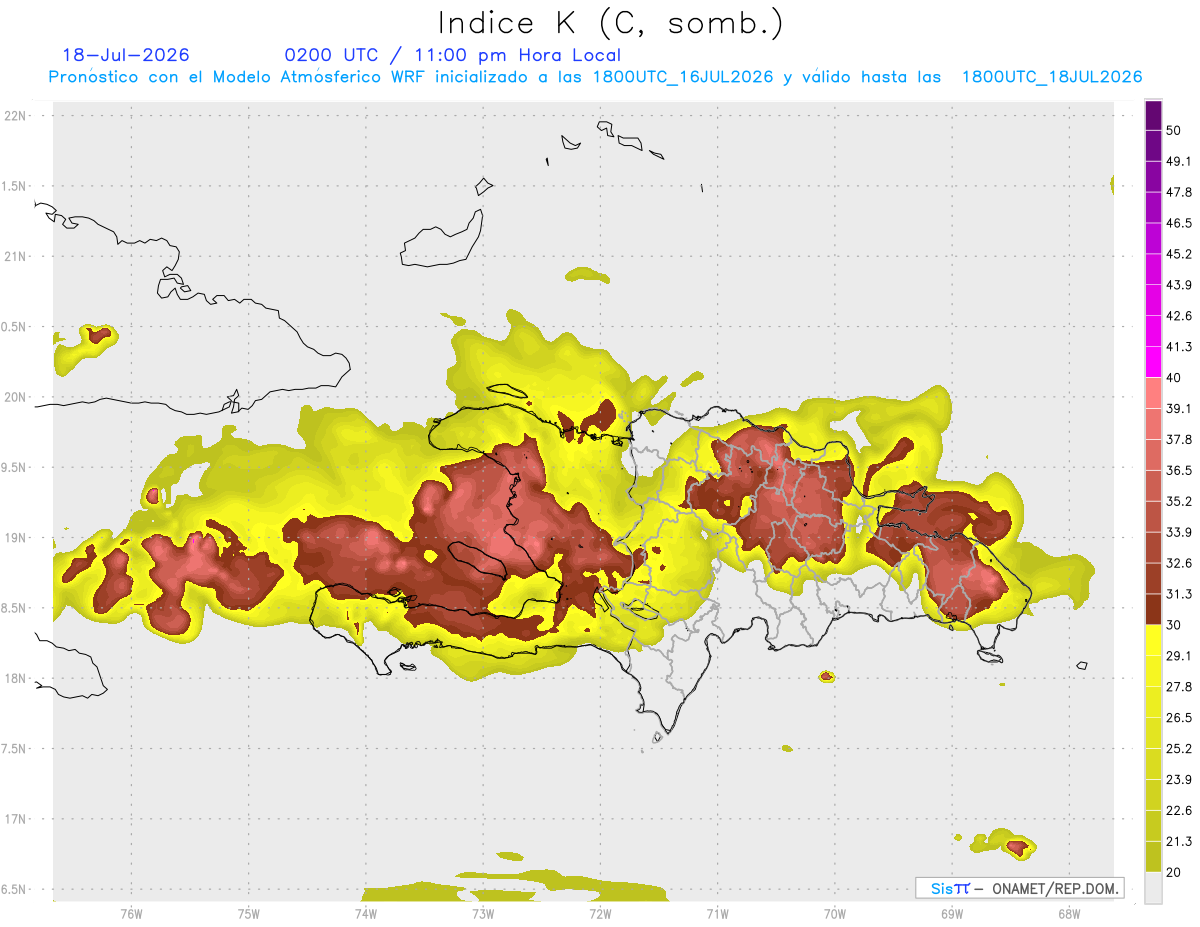This screenshot has height=927, width=1200.
Task: Pick the dark brown swatch between 30 and 31.3
Action: (x=1153, y=609)
